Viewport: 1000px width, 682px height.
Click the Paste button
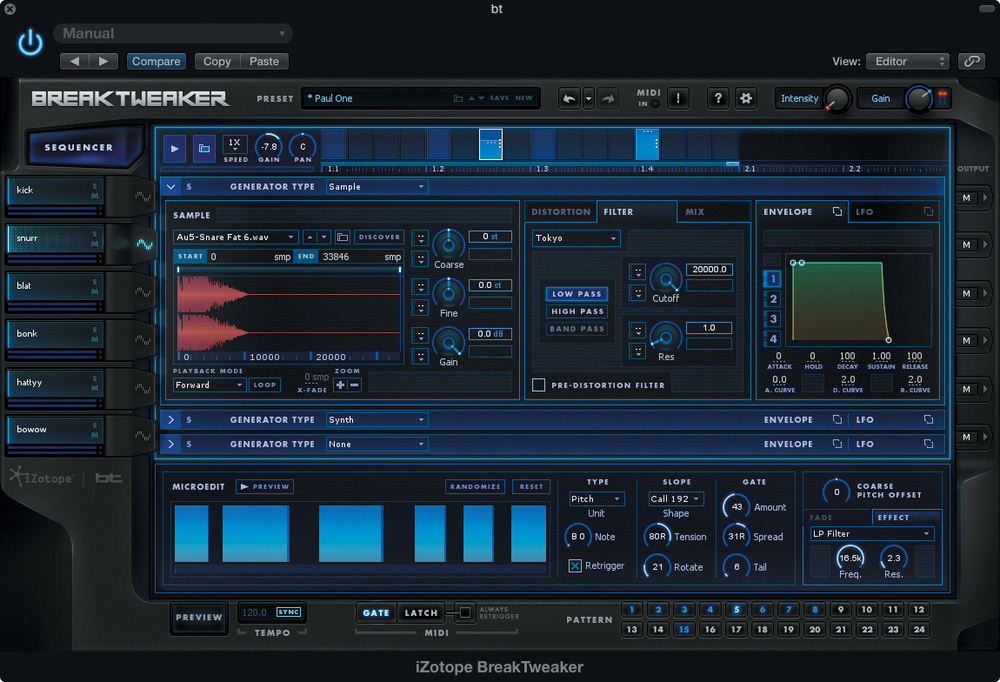pos(264,61)
